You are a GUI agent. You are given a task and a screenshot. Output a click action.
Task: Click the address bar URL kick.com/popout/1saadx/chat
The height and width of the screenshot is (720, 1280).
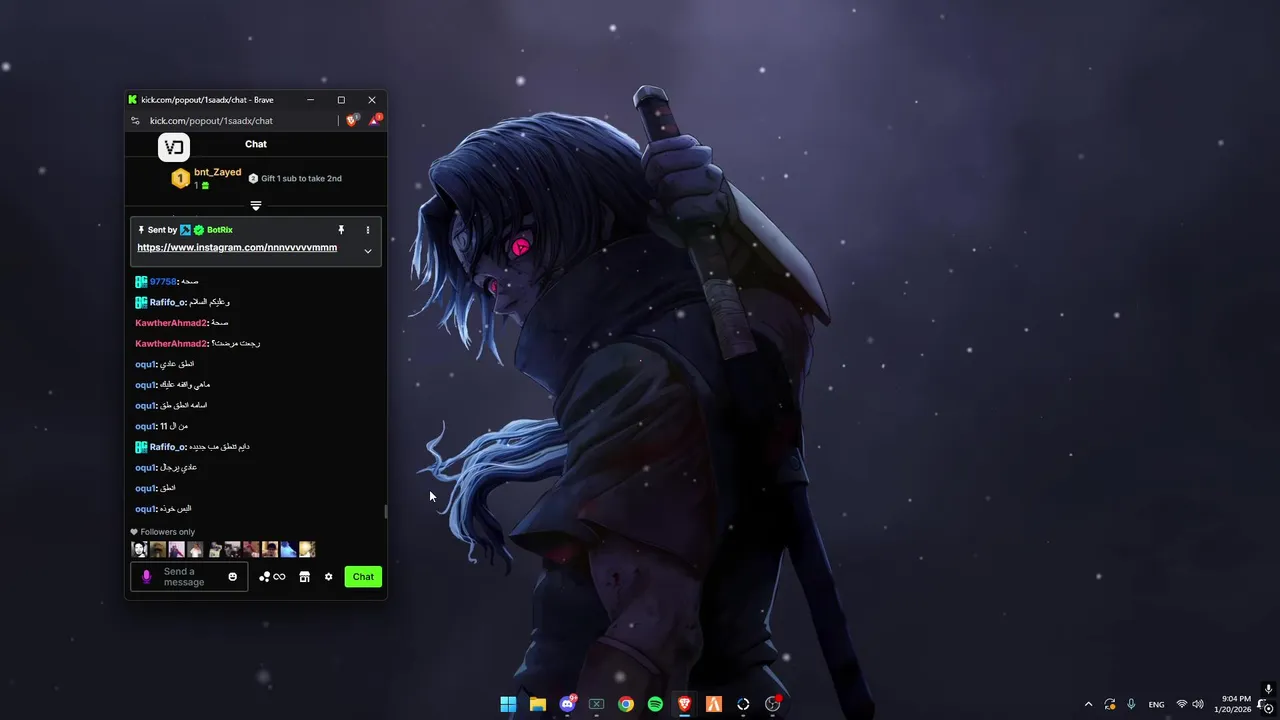click(x=211, y=121)
